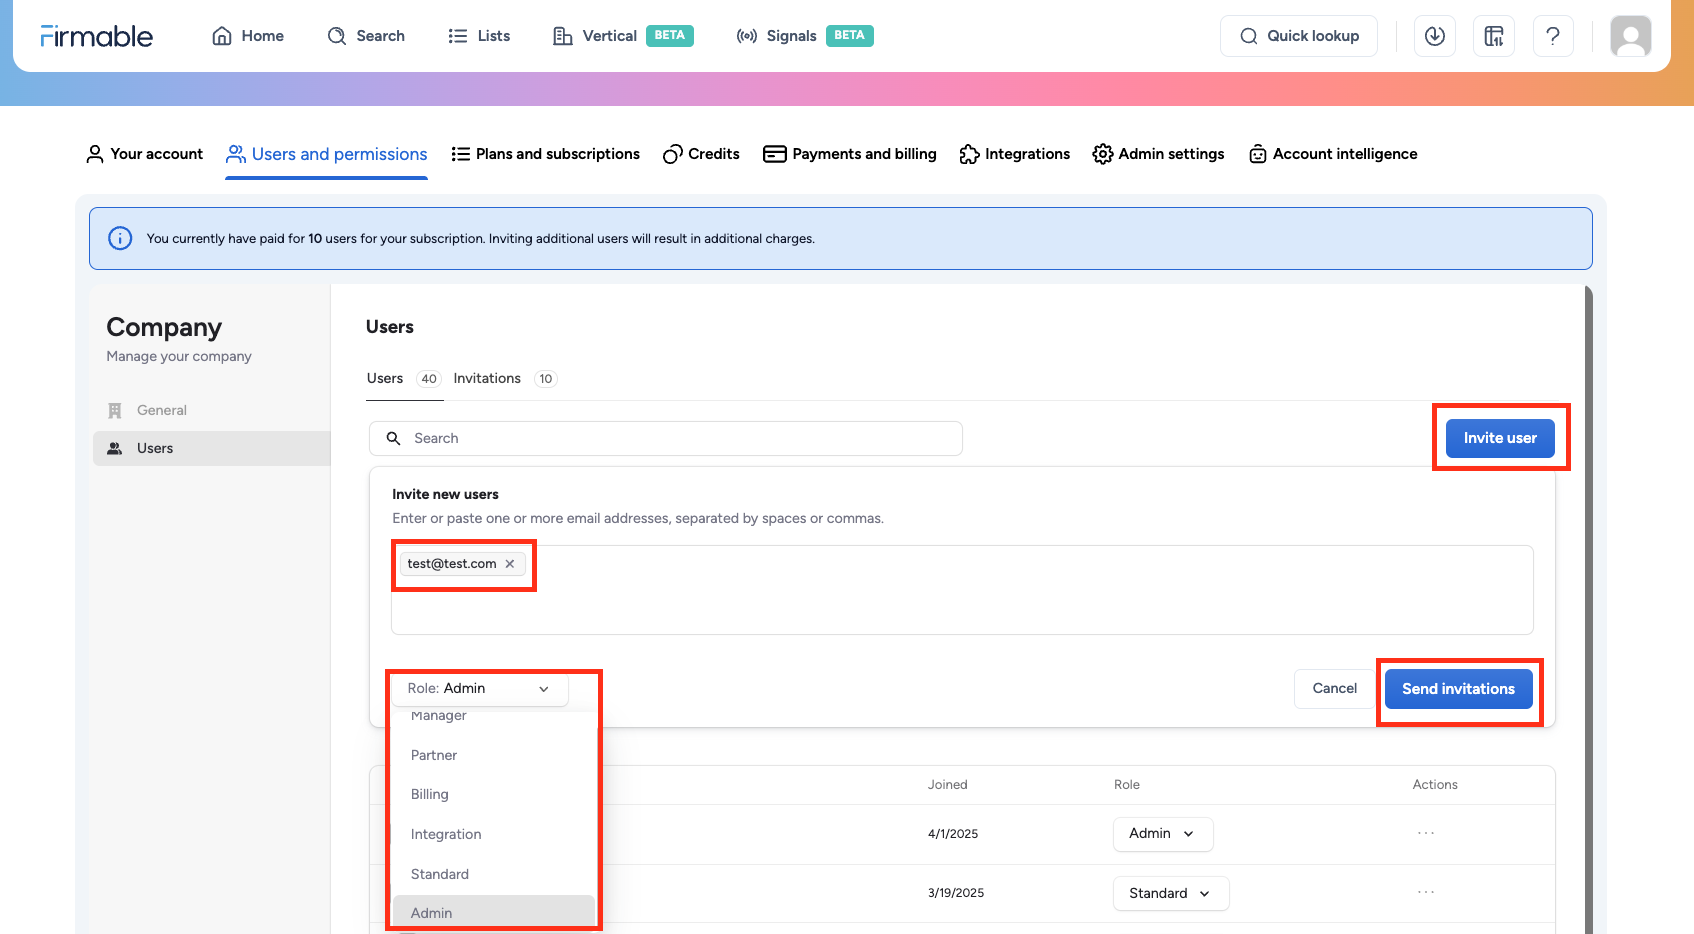The image size is (1694, 934).
Task: Select General in Company sidebar
Action: [x=211, y=410]
